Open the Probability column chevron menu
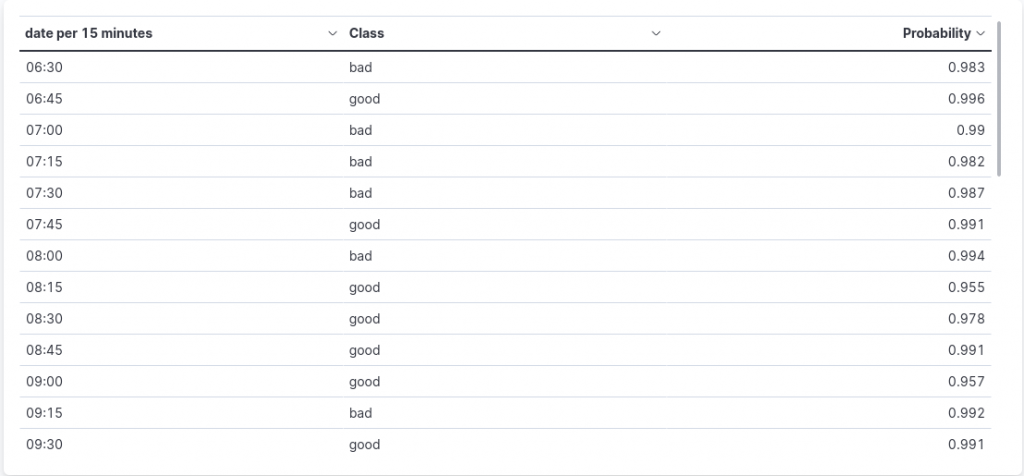 (x=980, y=34)
